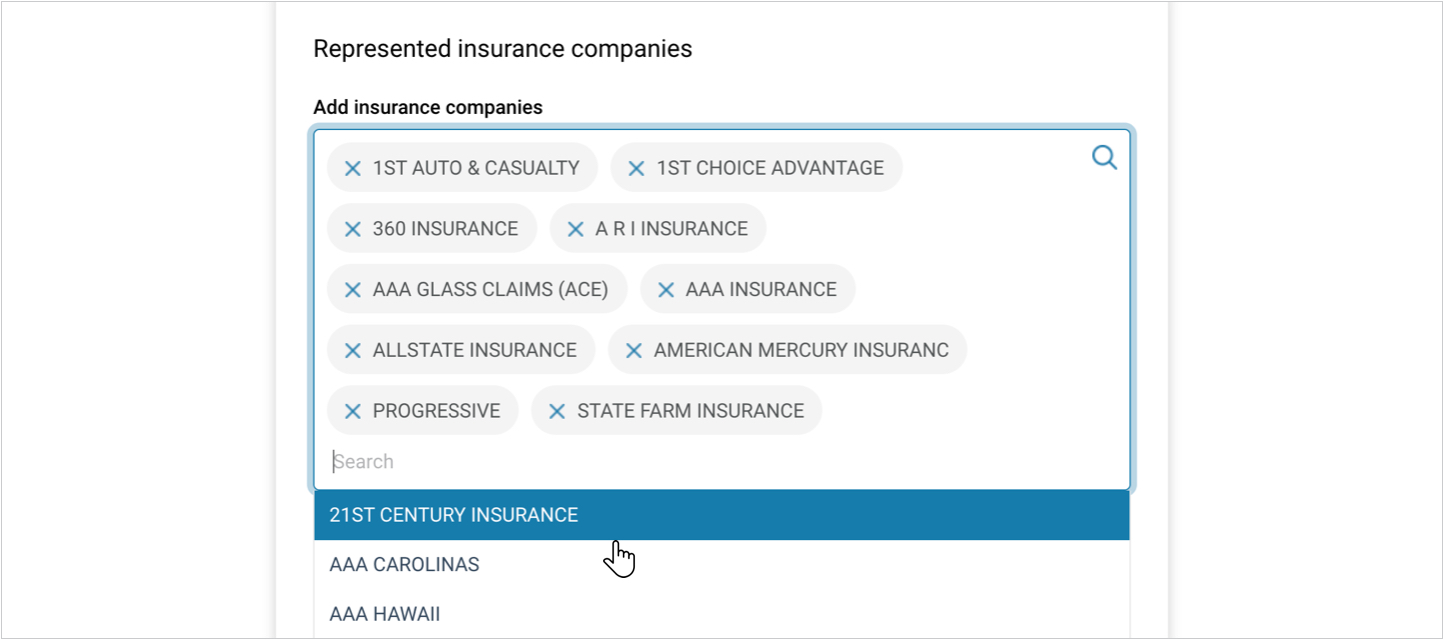Choose AAA CAROLINAS option

(x=404, y=565)
